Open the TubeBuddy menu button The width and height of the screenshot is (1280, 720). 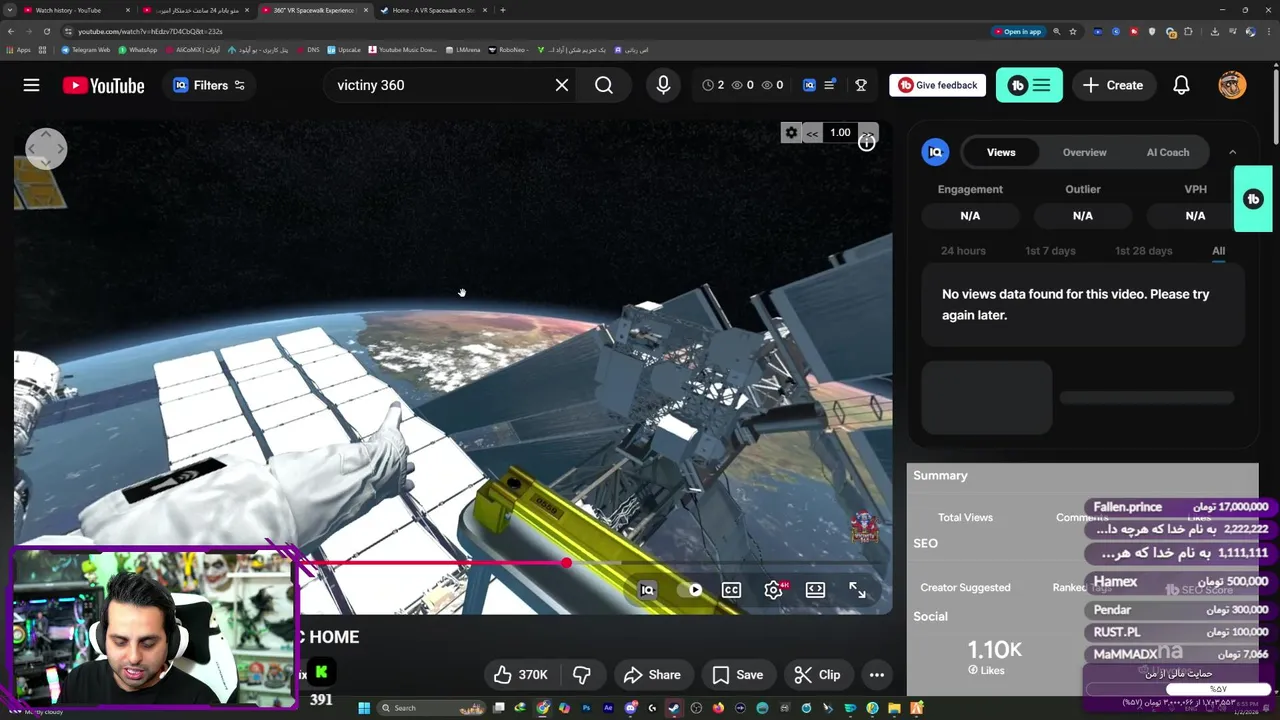(x=1029, y=85)
